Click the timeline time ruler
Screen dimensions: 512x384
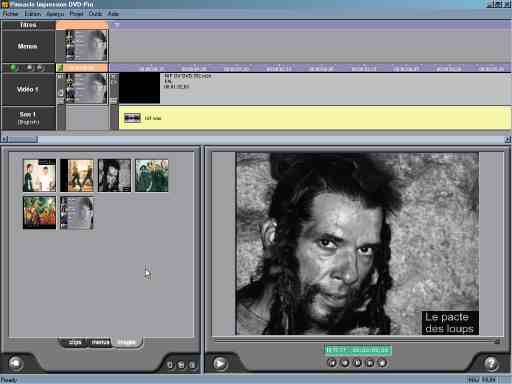click(x=310, y=68)
